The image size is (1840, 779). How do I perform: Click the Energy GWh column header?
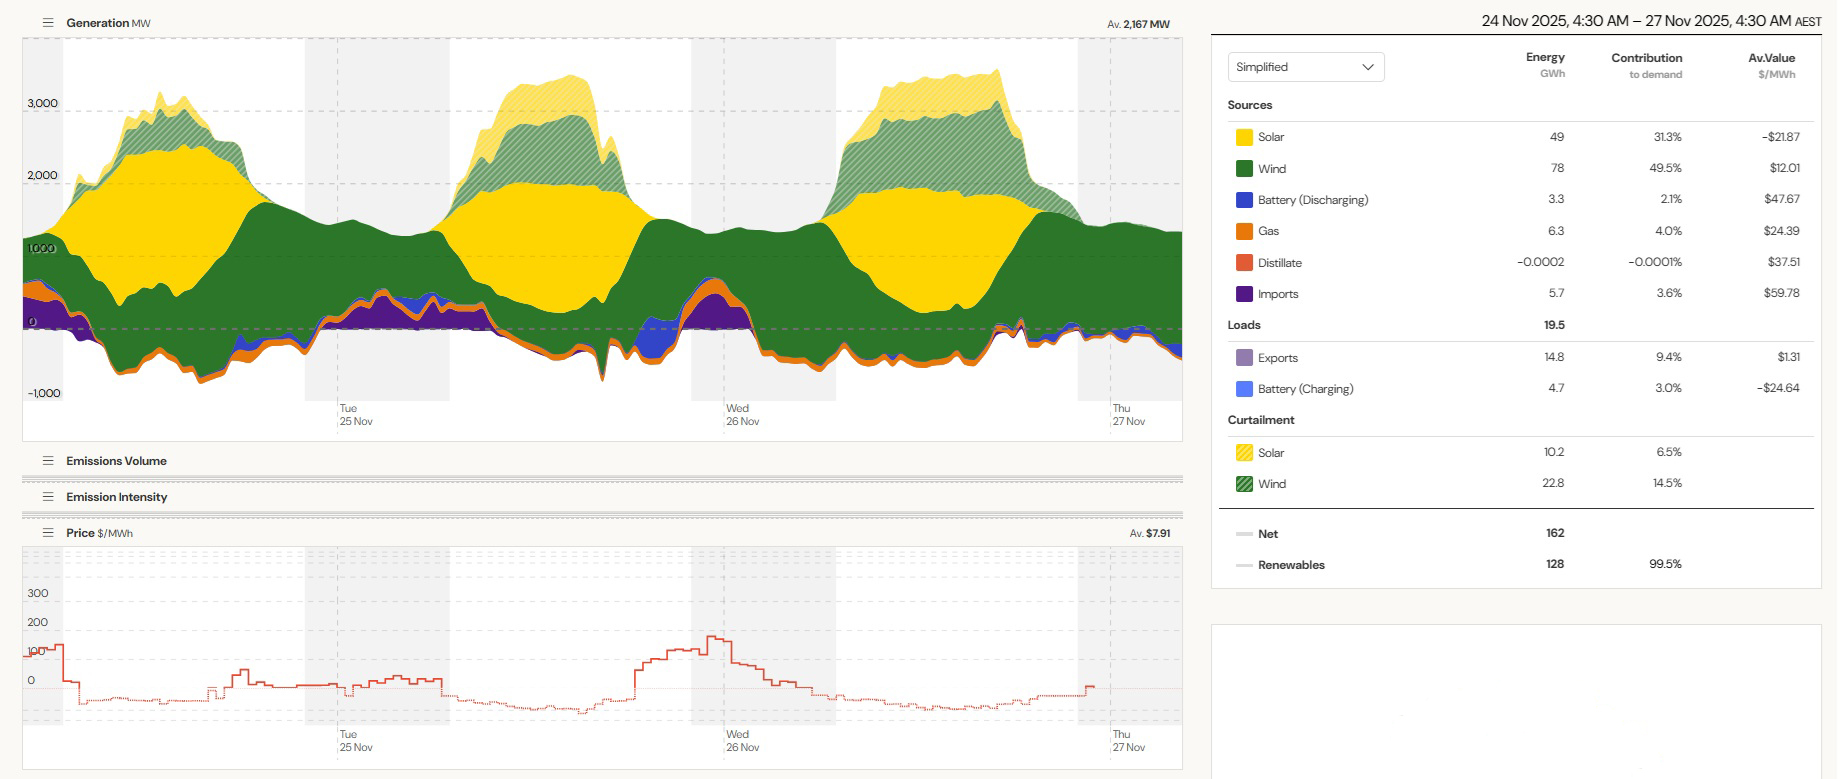(x=1545, y=65)
